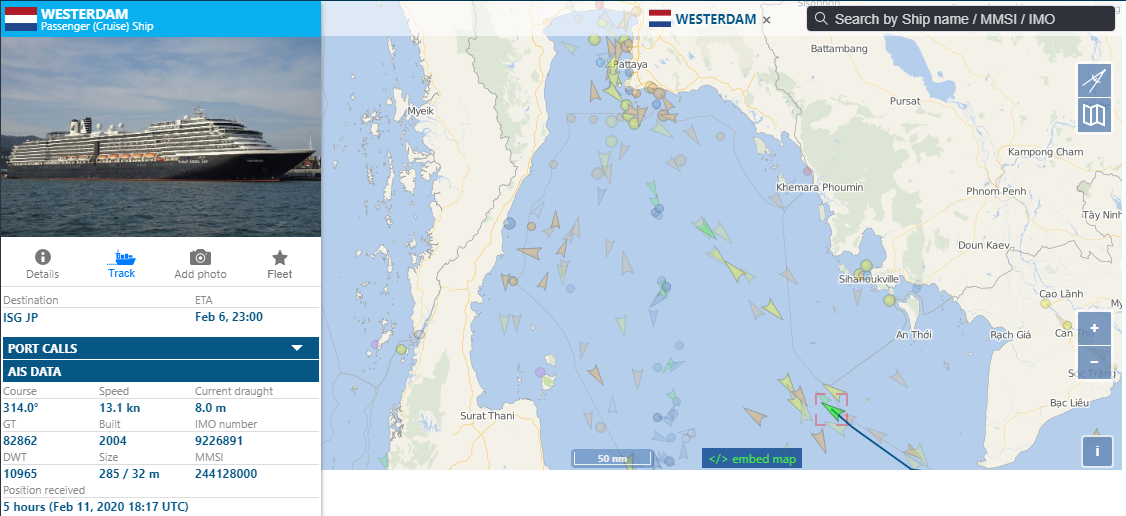This screenshot has width=1126, height=516.
Task: Click the Surat Thani label on map
Action: [x=487, y=416]
